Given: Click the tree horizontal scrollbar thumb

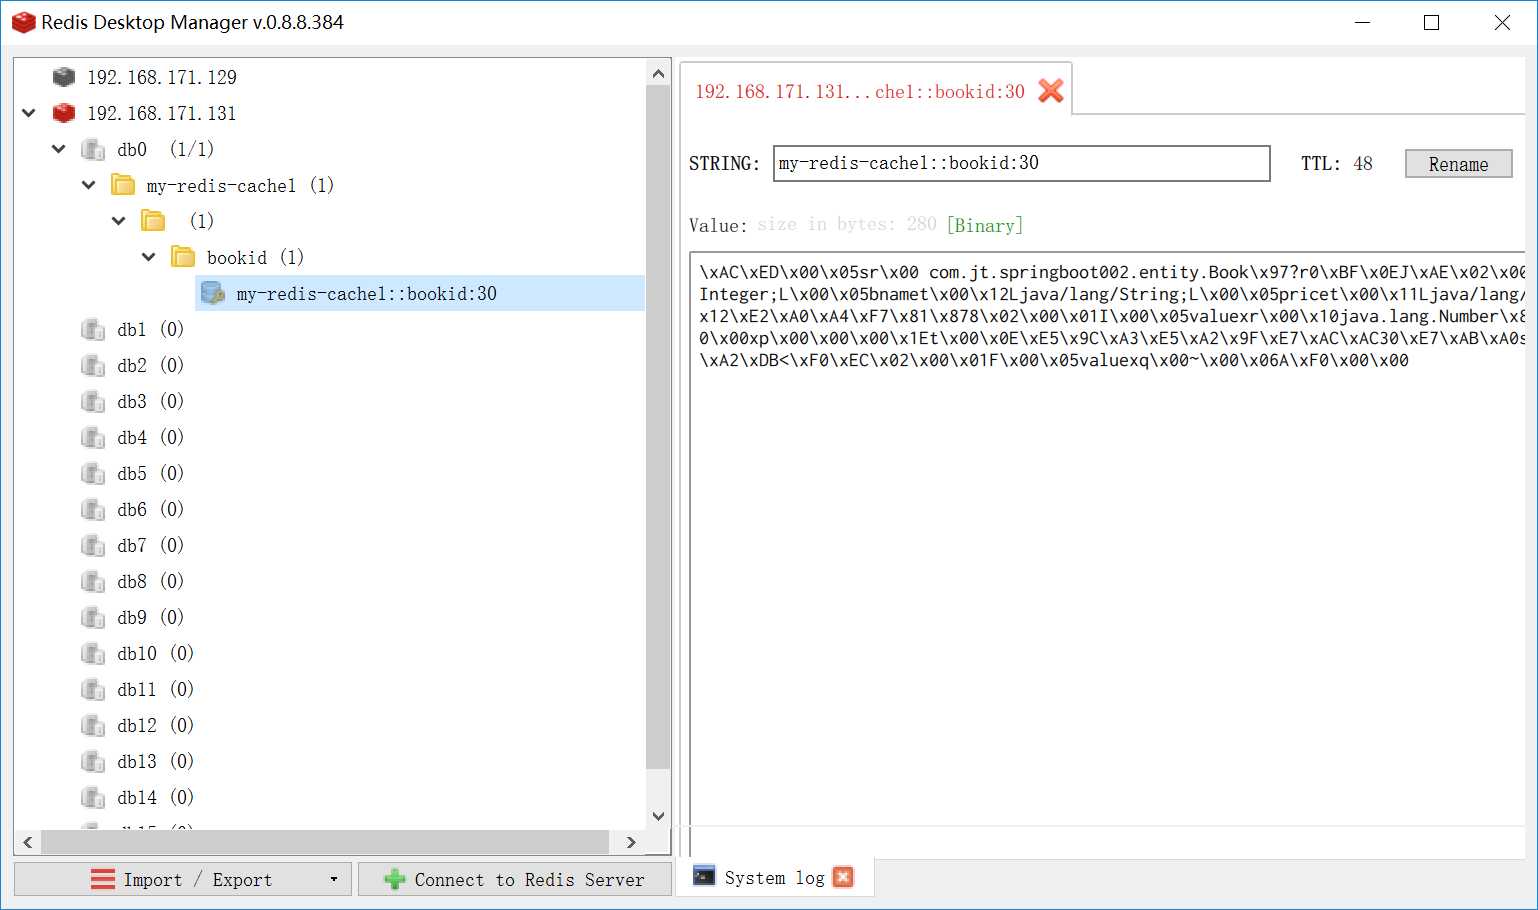Looking at the screenshot, I should click(325, 842).
